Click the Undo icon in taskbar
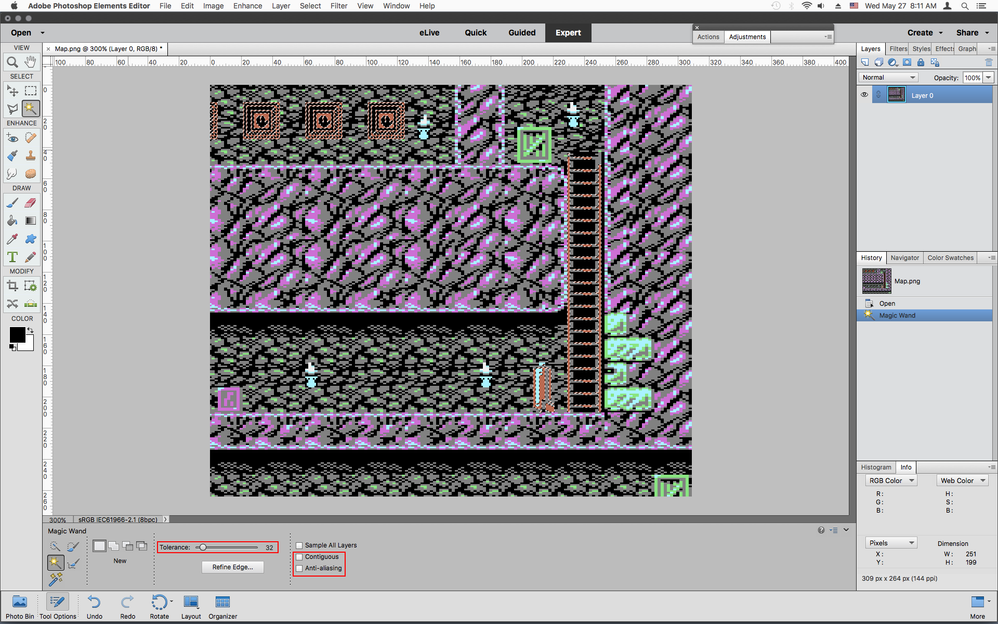998x624 pixels. click(x=94, y=604)
